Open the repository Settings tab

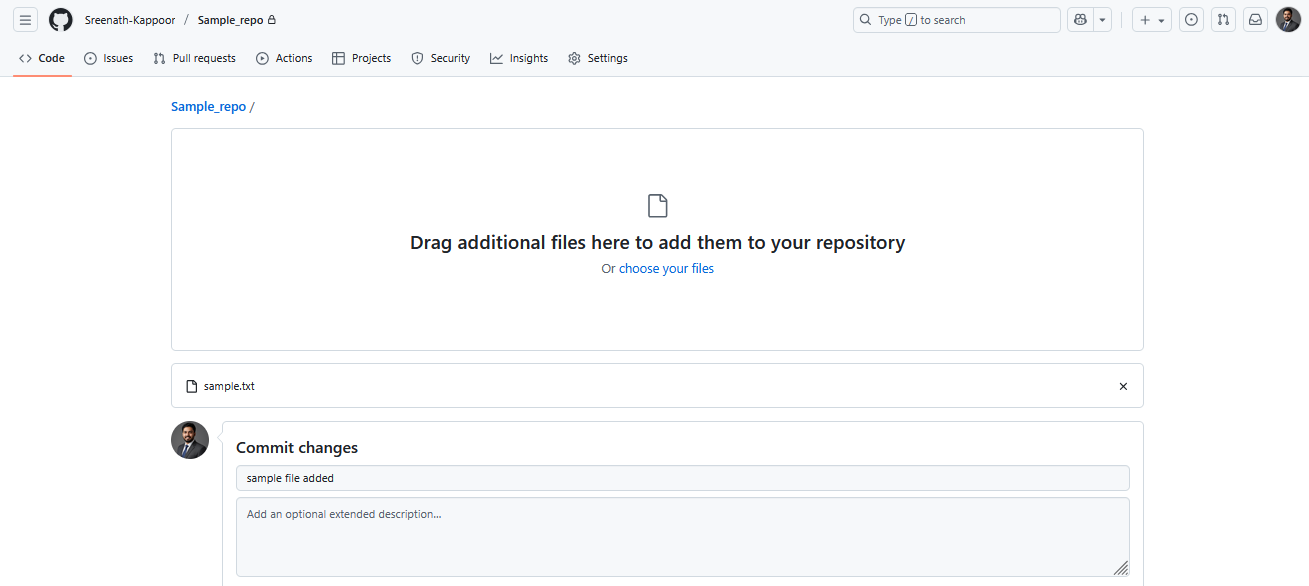click(x=598, y=58)
